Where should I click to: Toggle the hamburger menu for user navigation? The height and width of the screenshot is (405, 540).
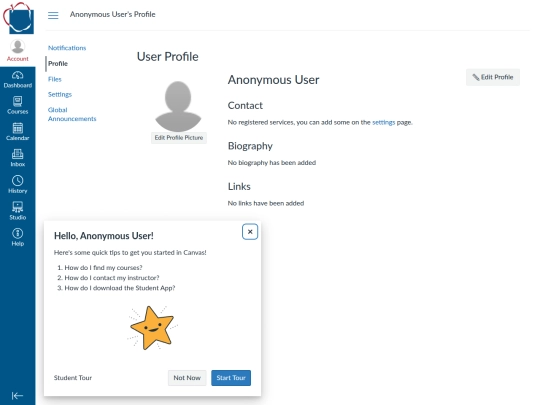coord(53,15)
